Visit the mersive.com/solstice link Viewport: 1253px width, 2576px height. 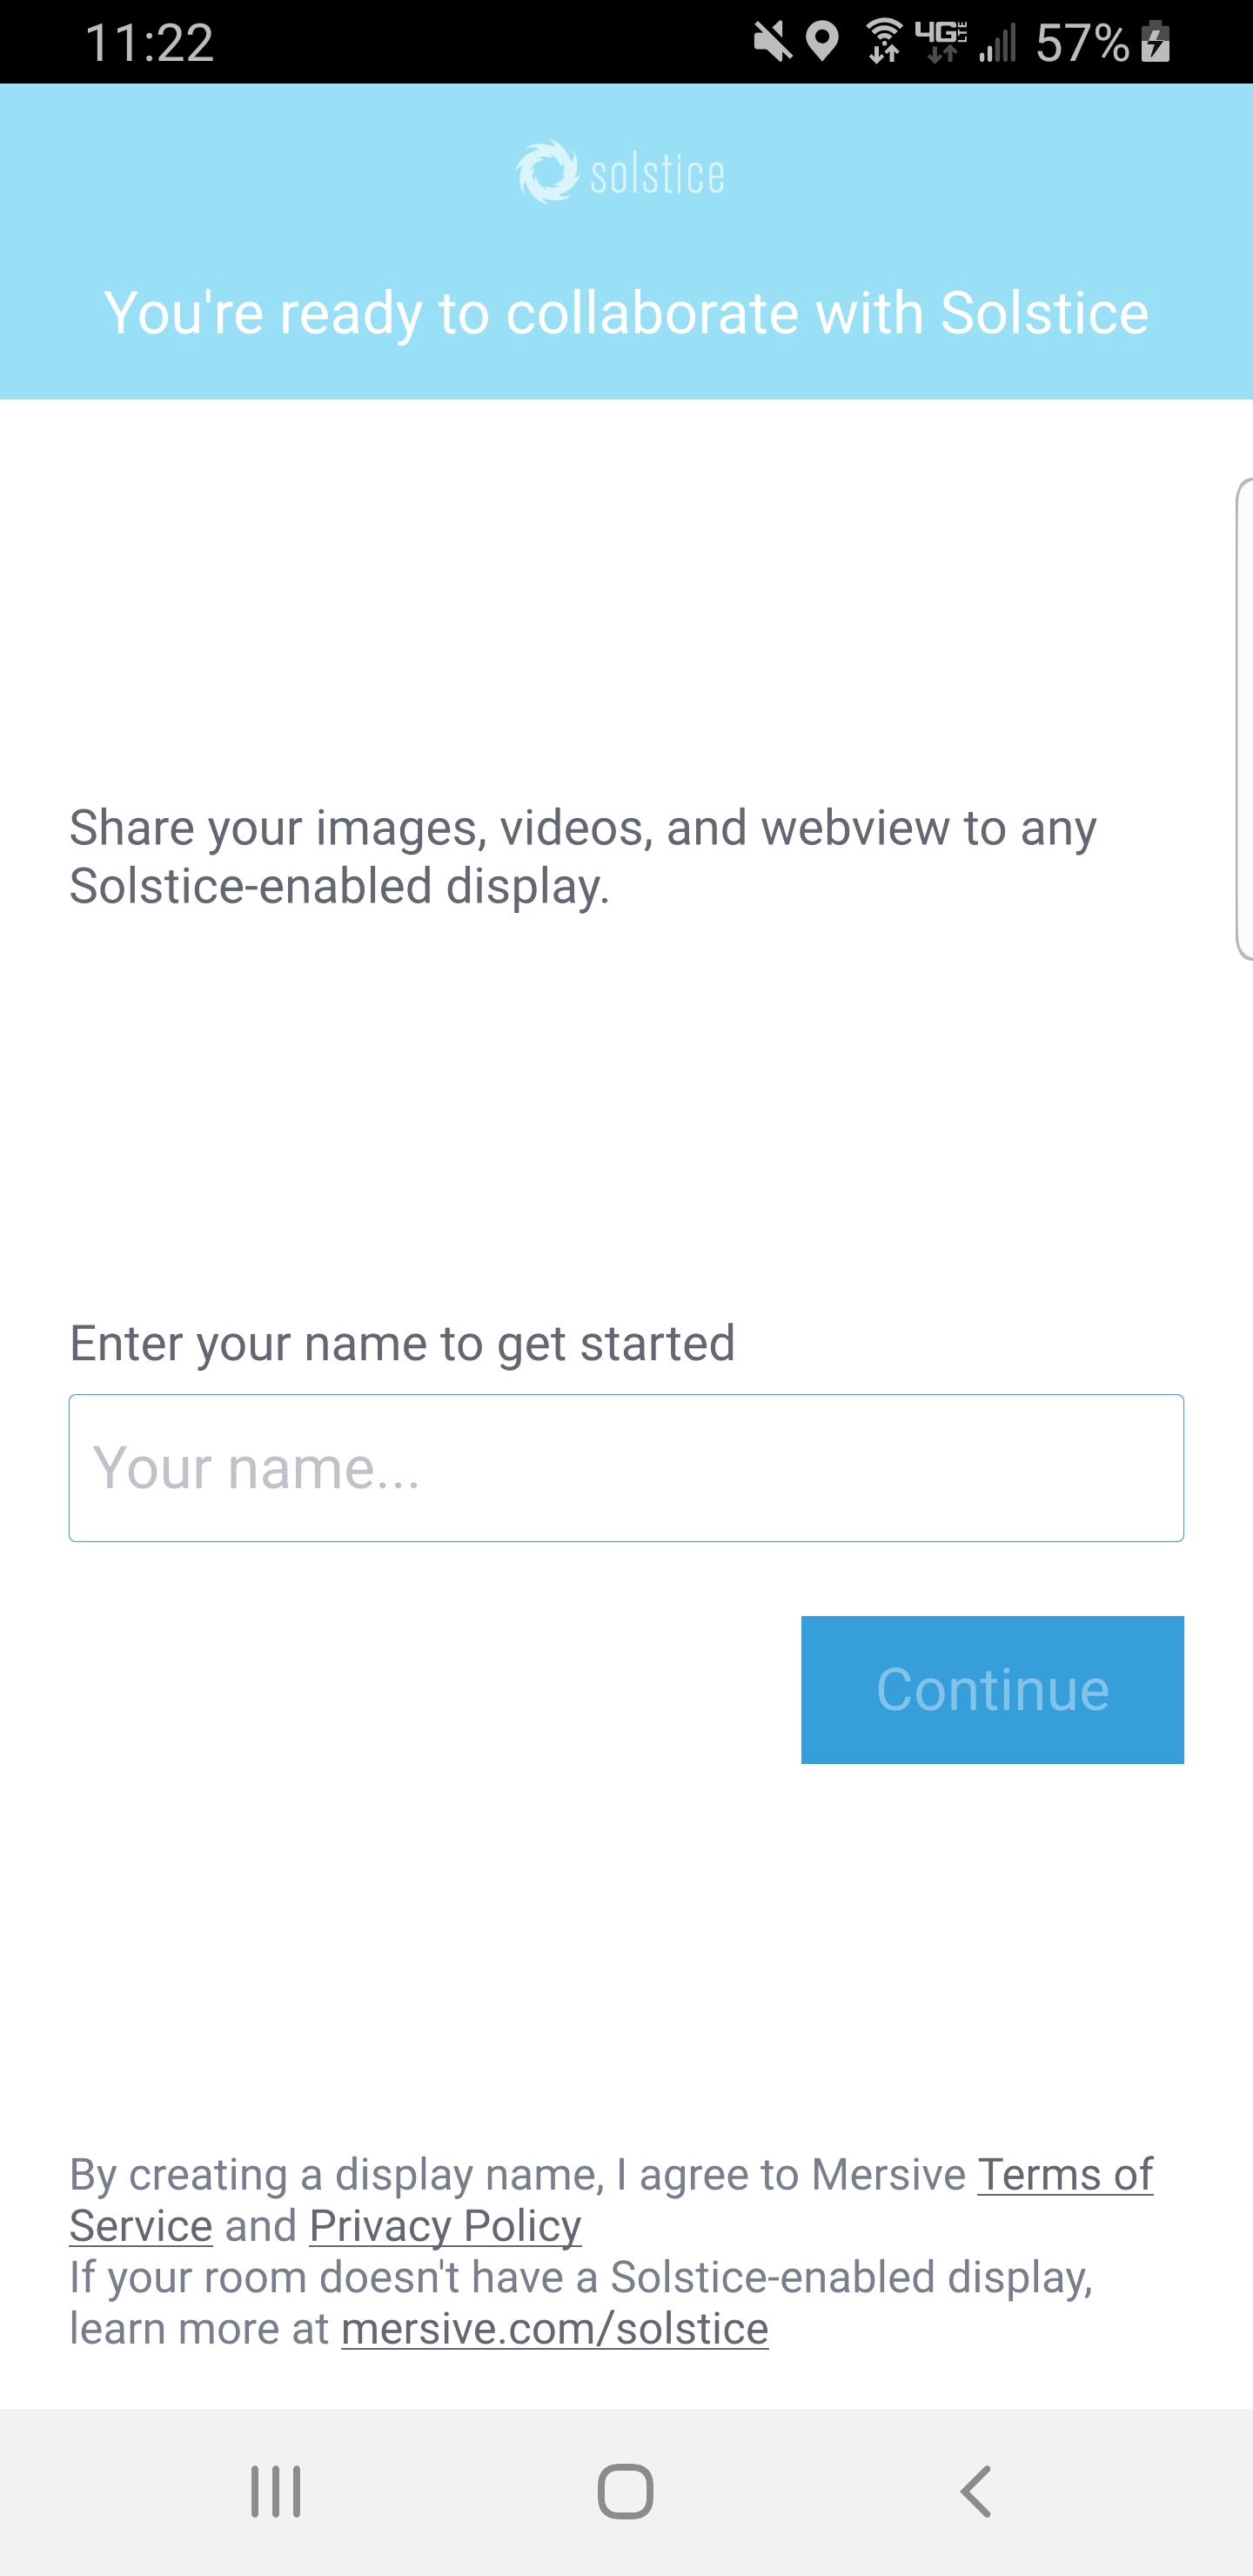click(x=555, y=2329)
